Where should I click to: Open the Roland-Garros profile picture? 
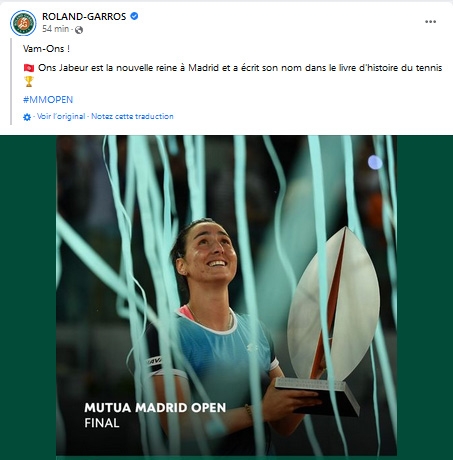[x=23, y=23]
